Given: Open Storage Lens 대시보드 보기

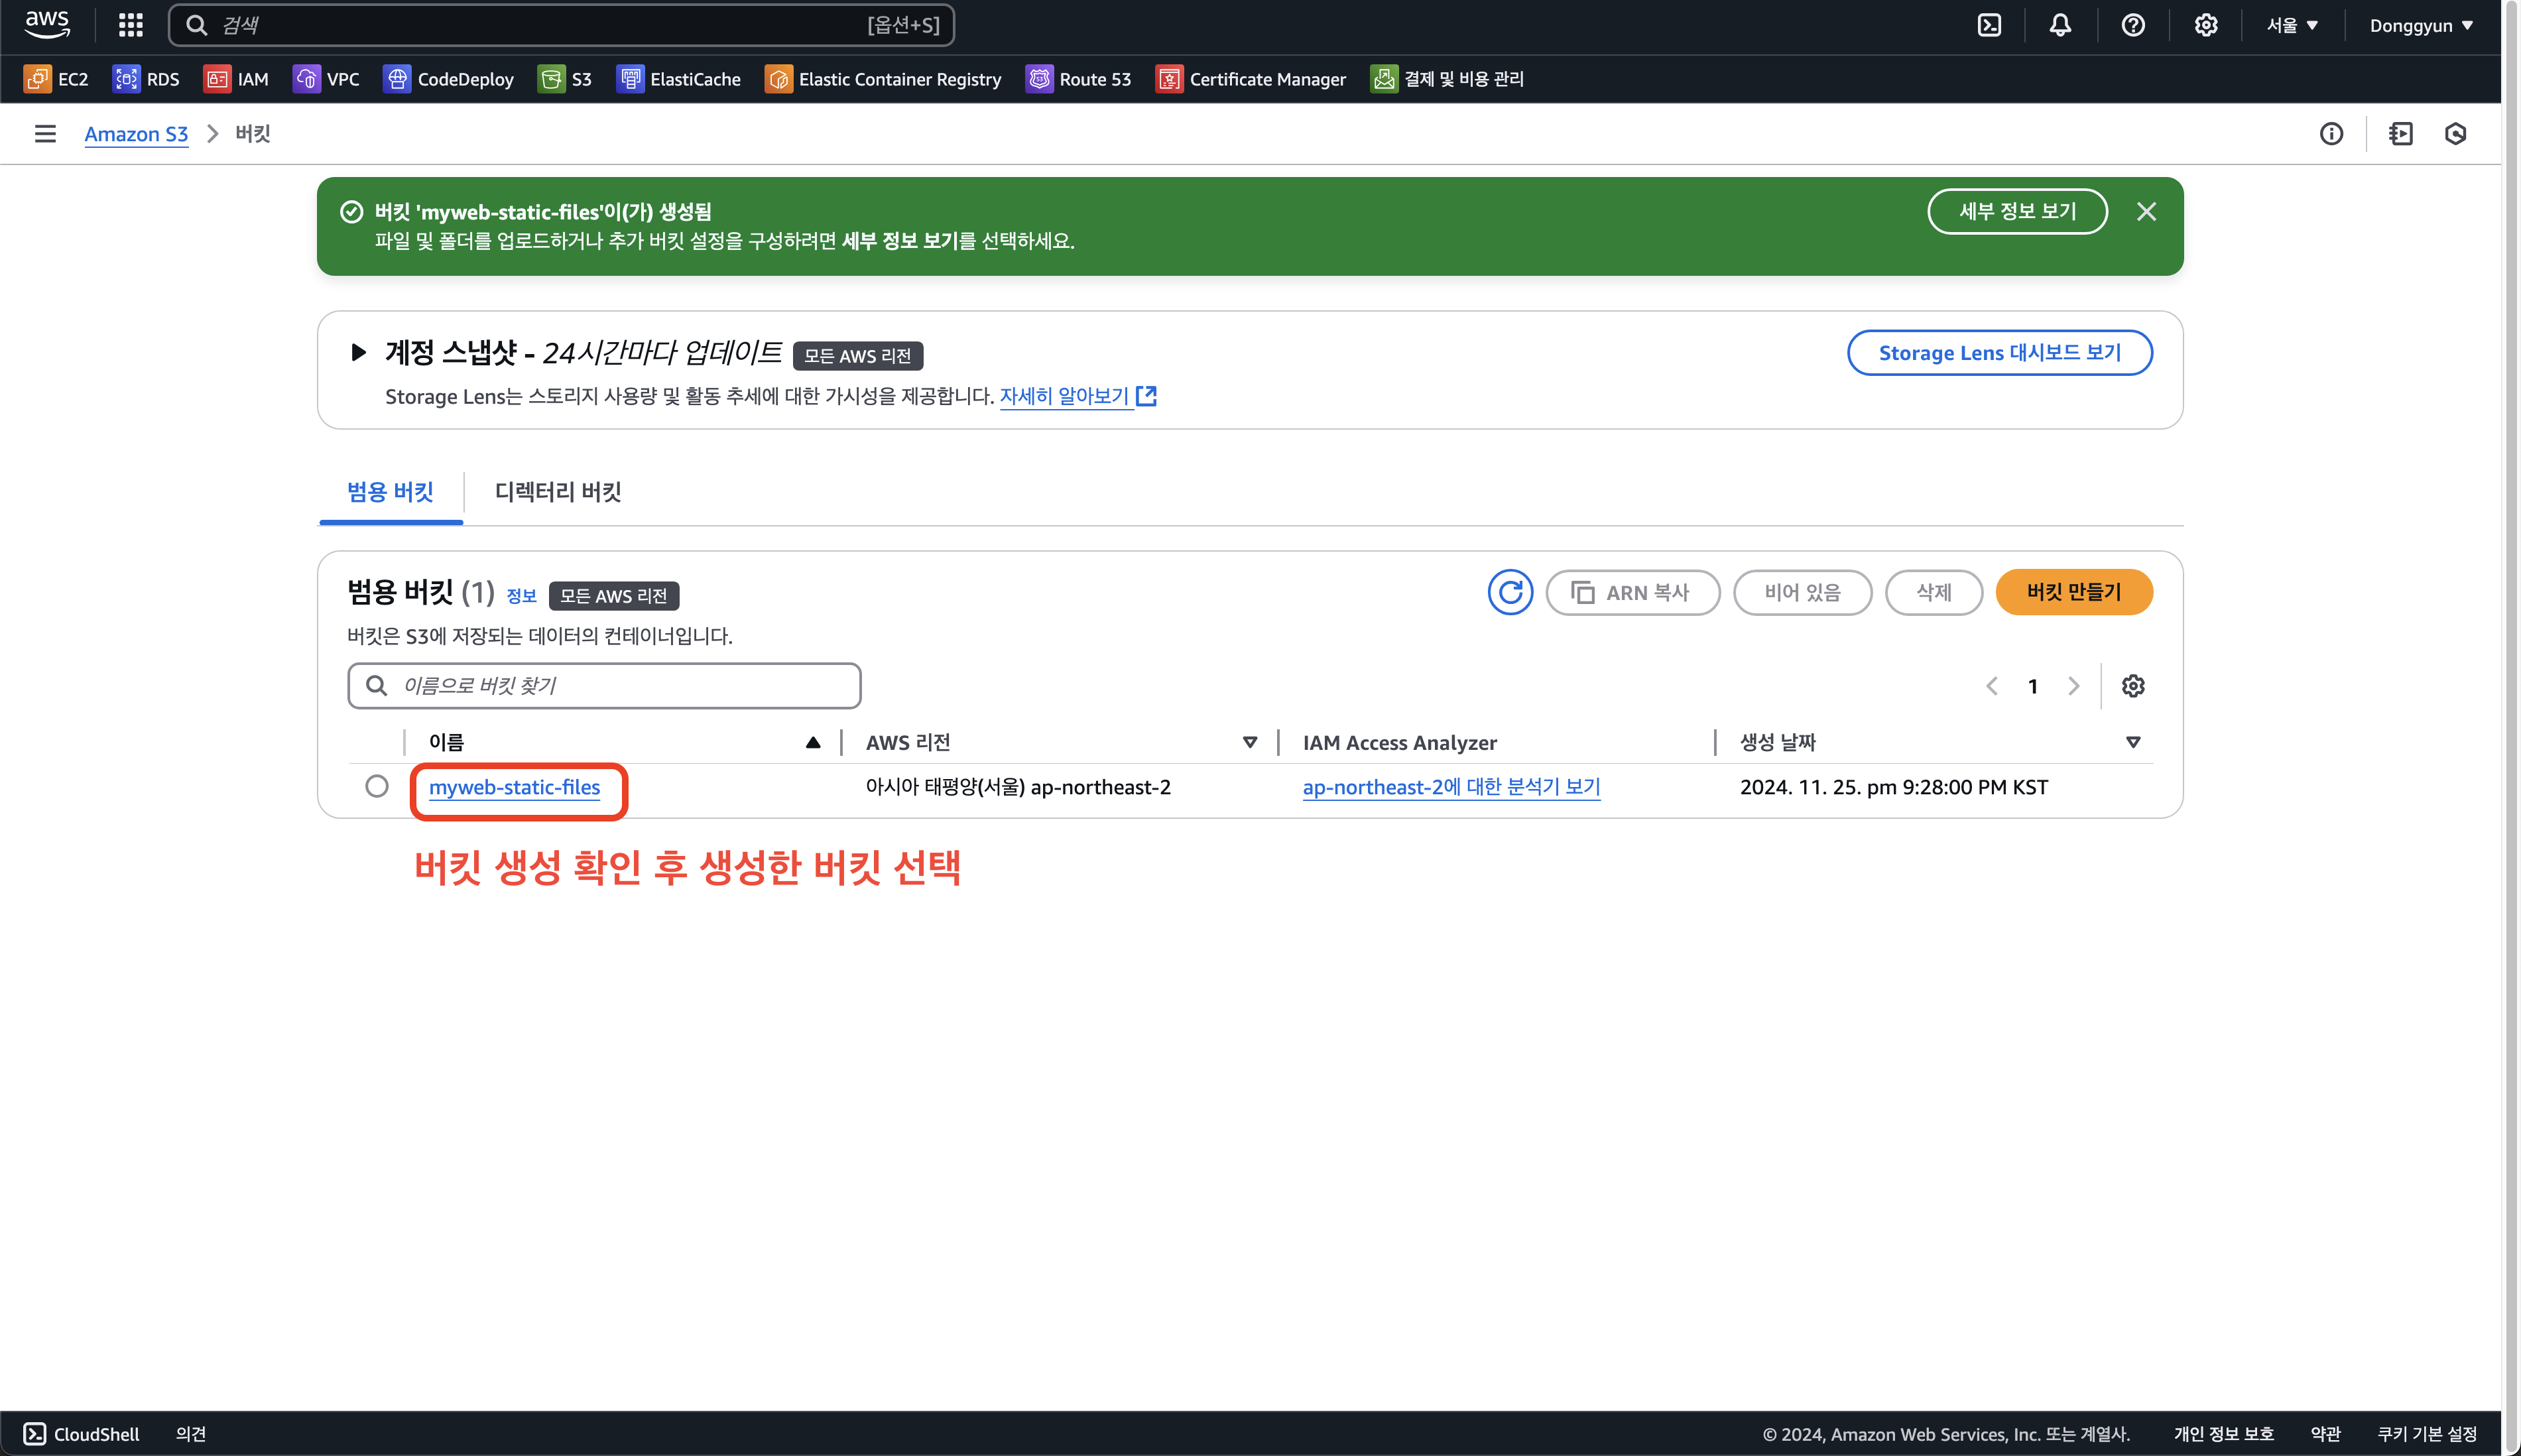Looking at the screenshot, I should [1999, 353].
